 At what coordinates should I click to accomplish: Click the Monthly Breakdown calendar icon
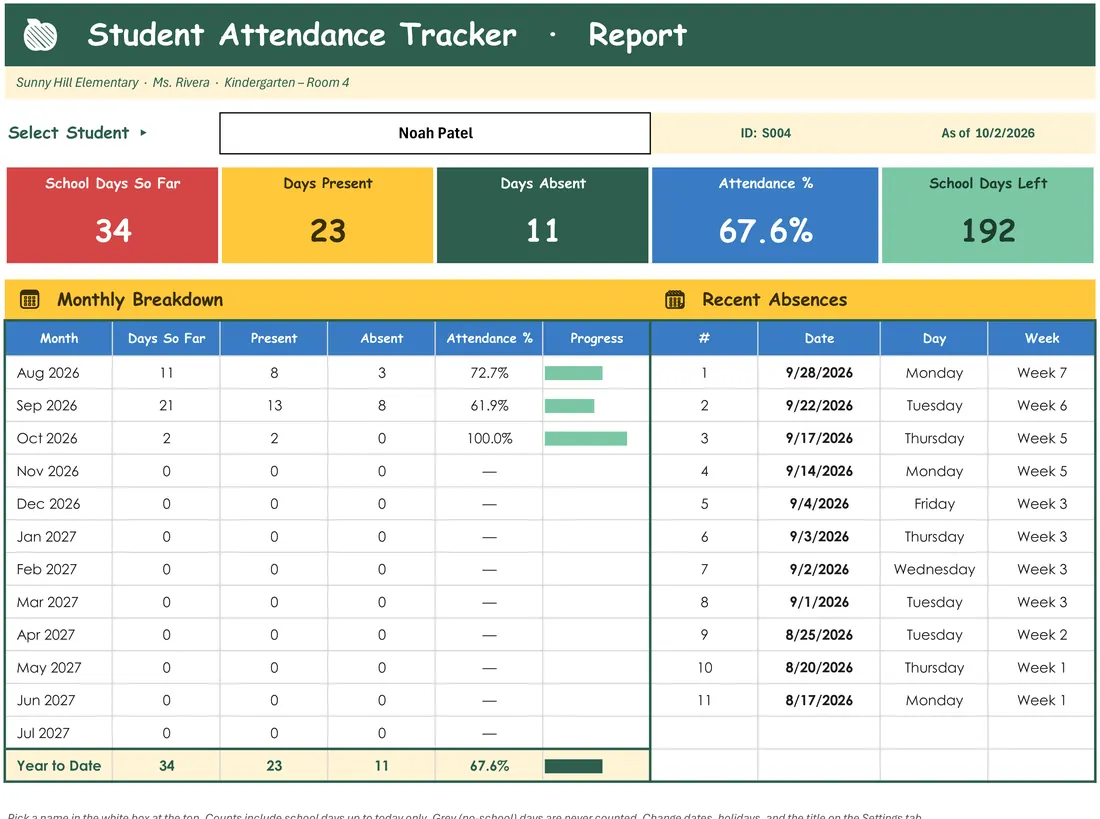(29, 300)
